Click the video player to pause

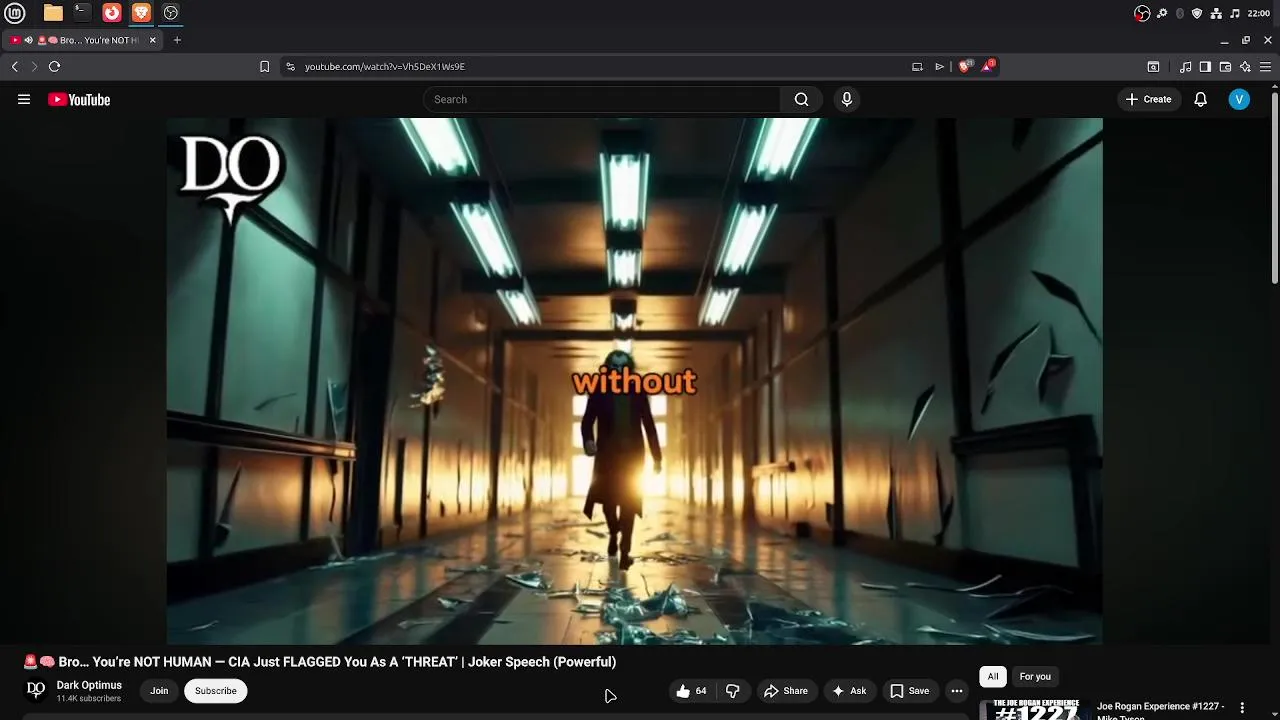point(635,381)
